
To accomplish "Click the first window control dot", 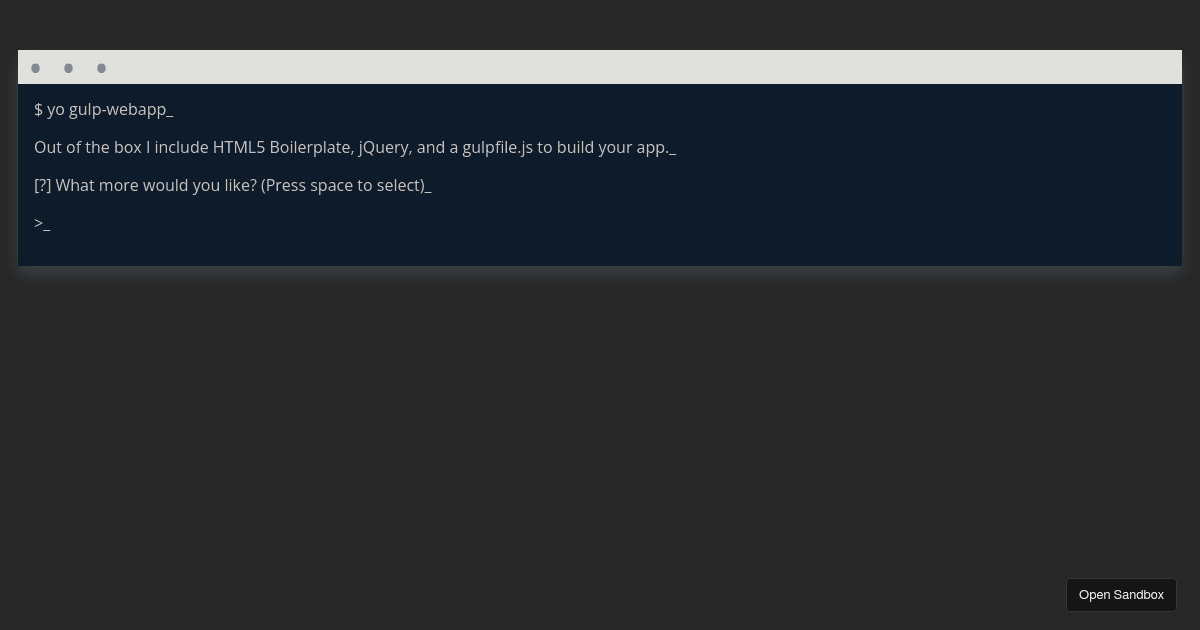I will coord(36,67).
